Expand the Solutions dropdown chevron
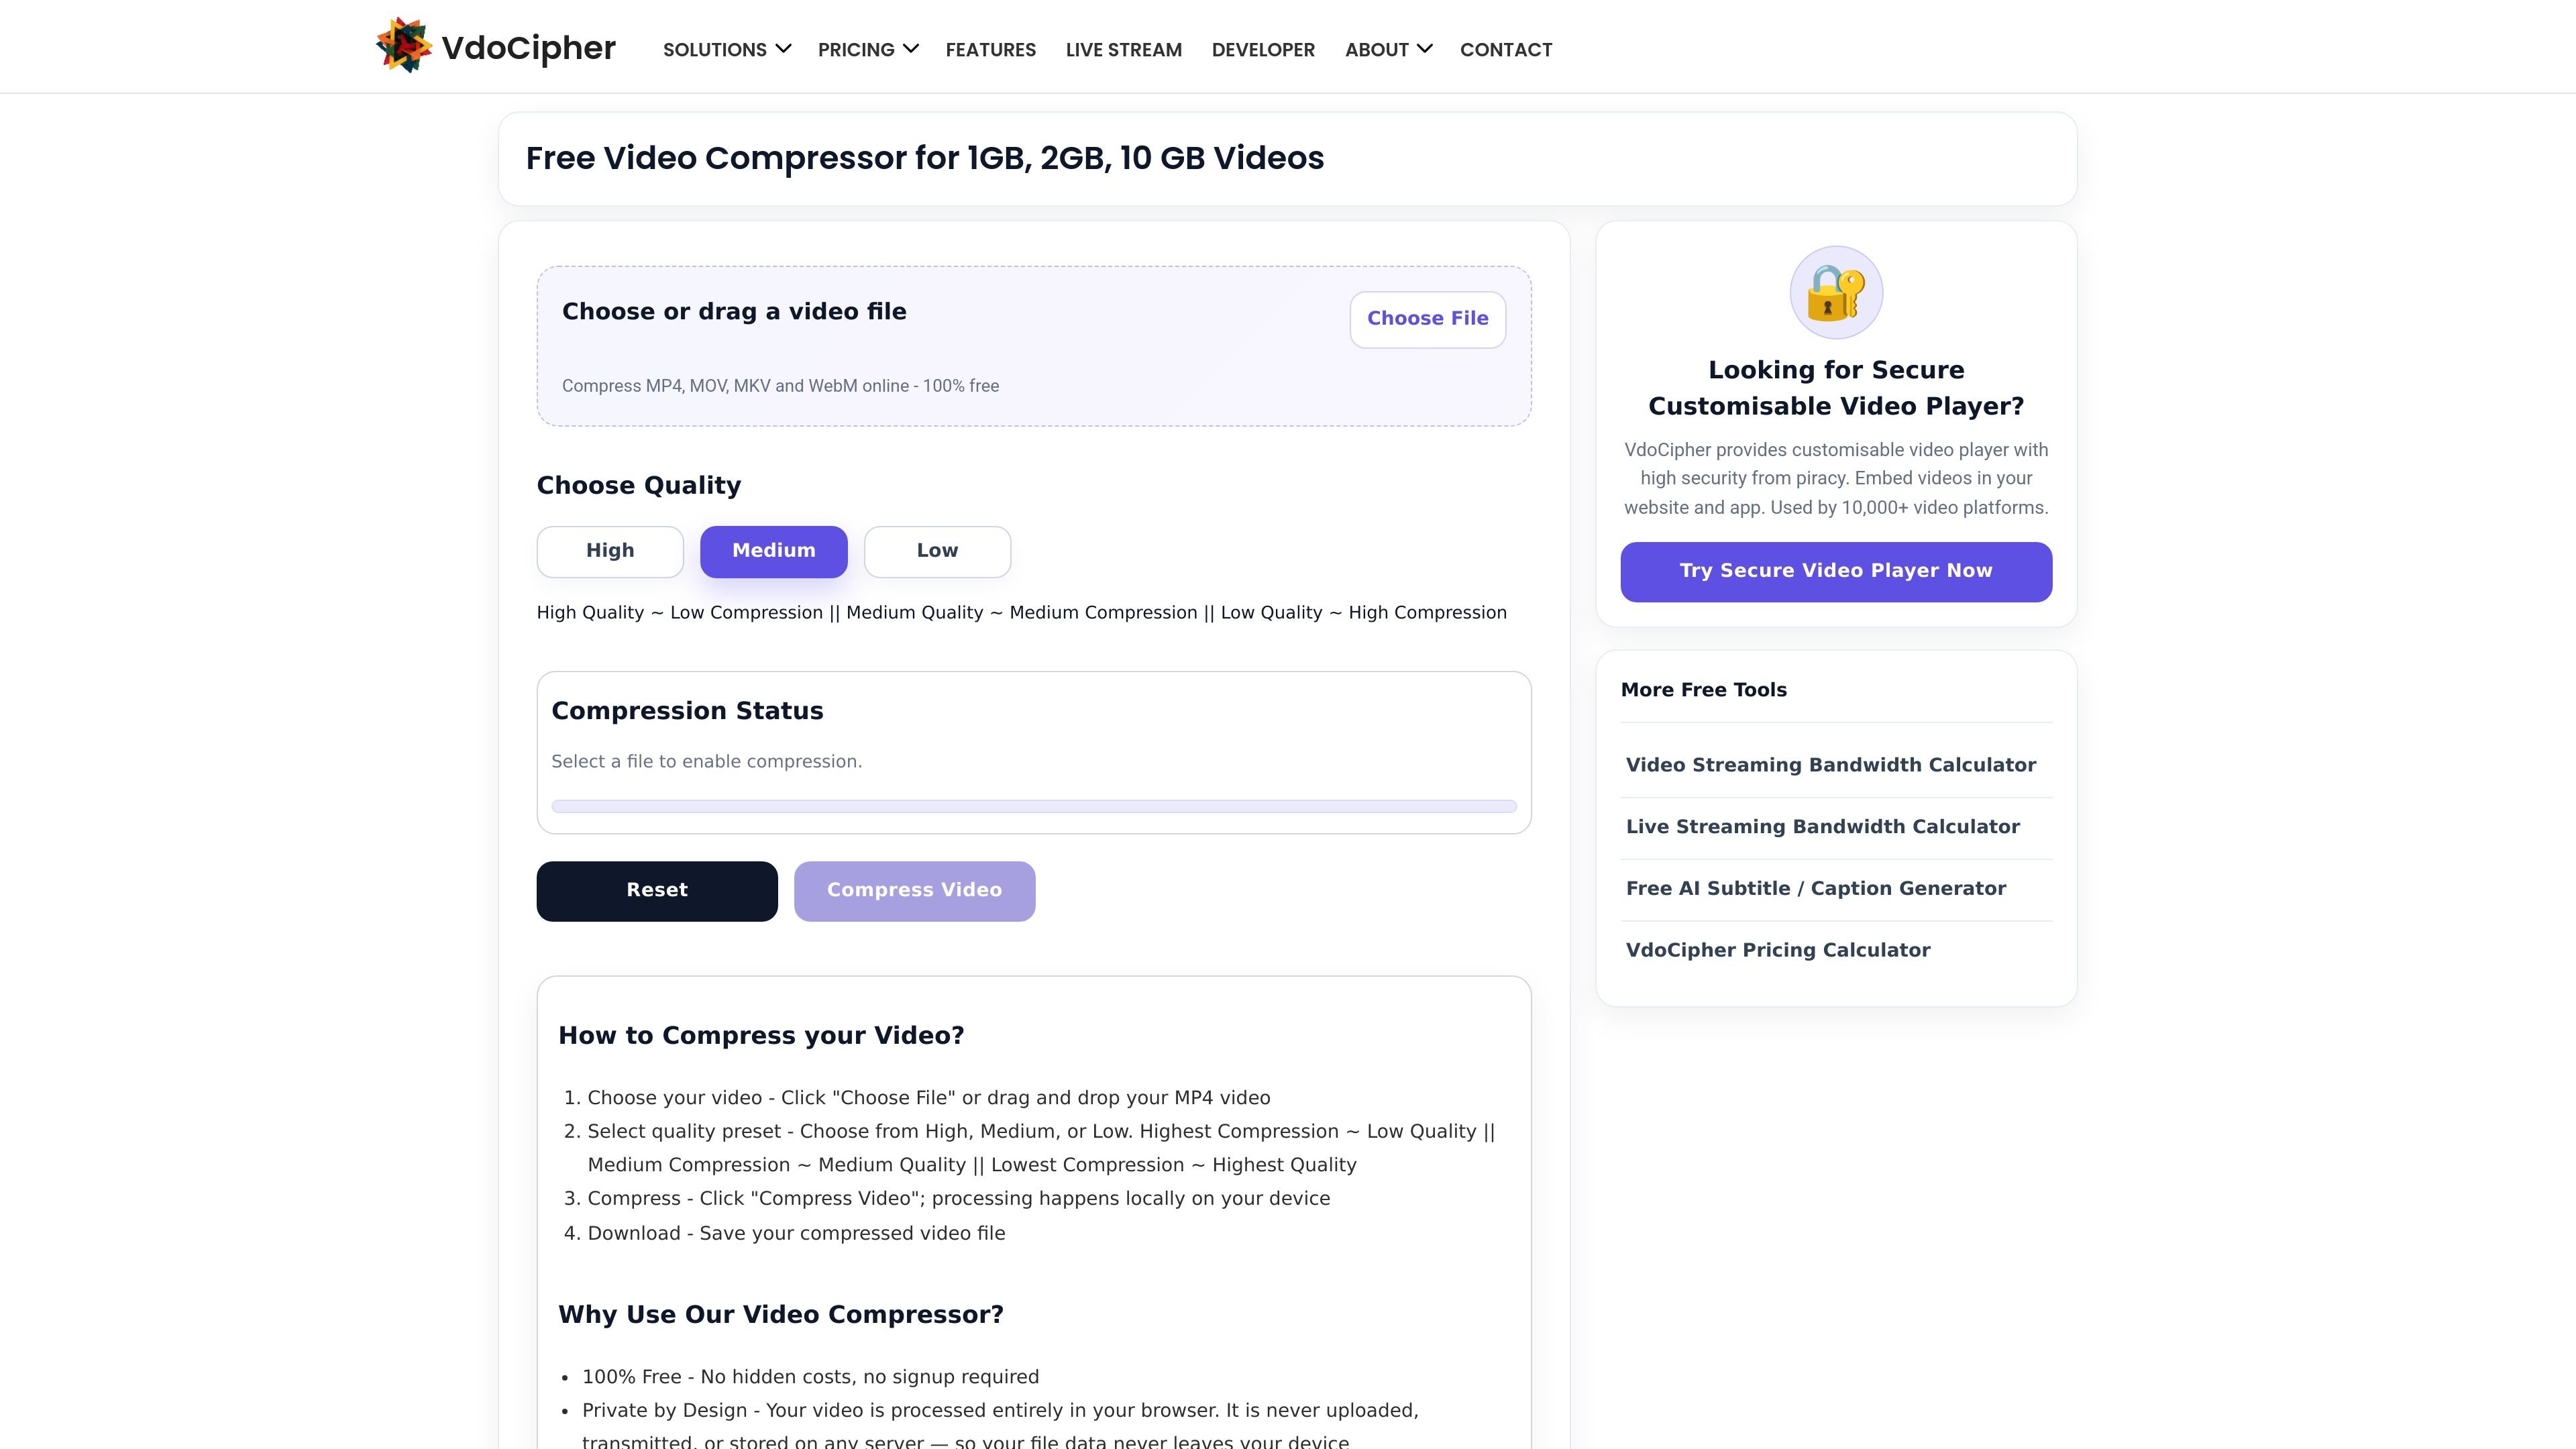 click(783, 48)
